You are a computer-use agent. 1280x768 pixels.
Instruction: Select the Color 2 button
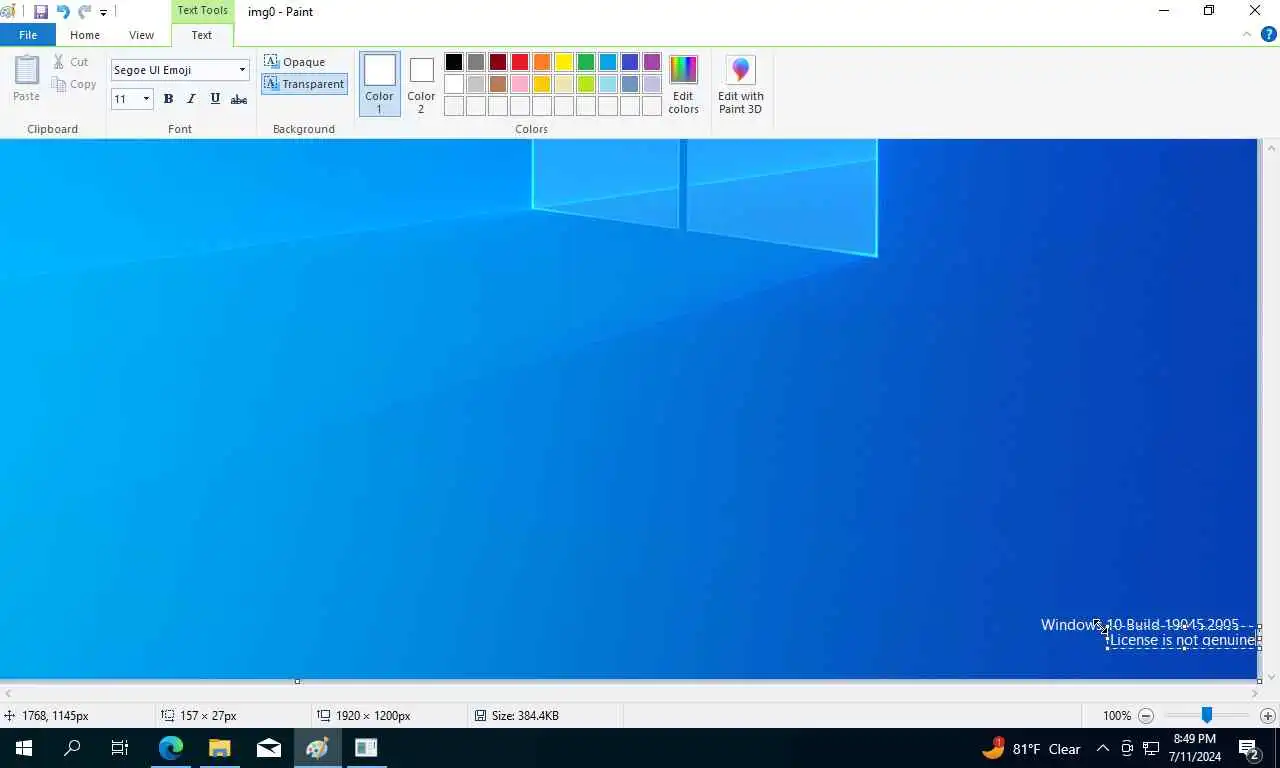coord(421,84)
